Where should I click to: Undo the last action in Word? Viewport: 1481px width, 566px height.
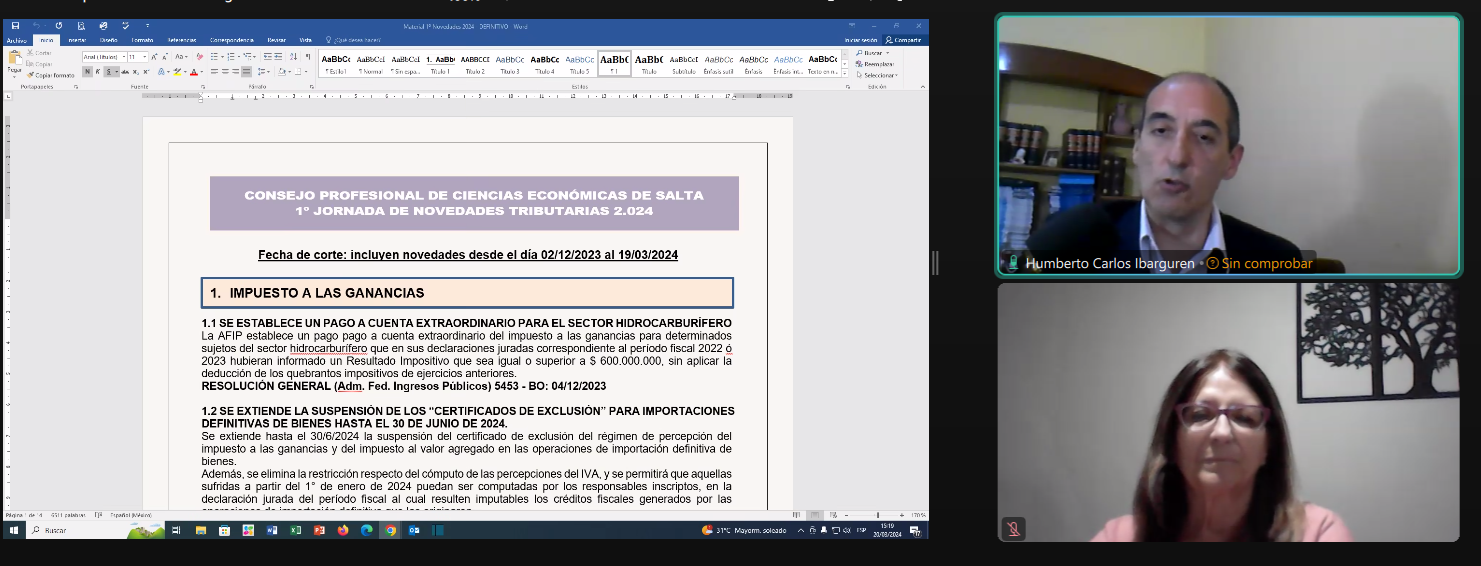(37, 25)
